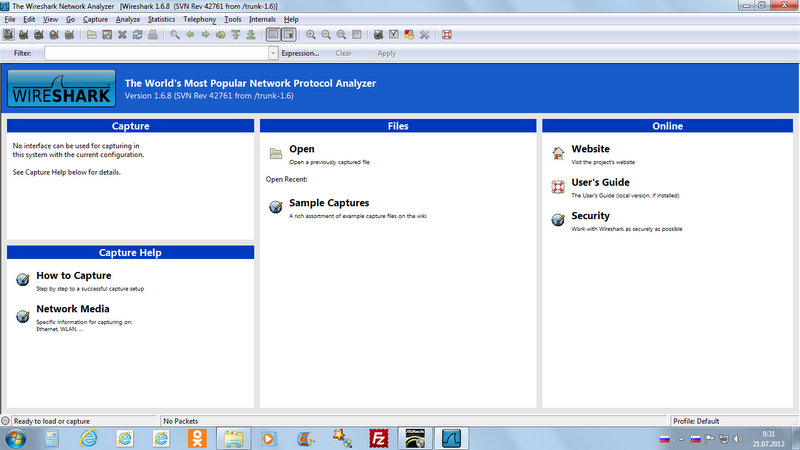Edit capture filters toolbar icon
The image size is (800, 450).
click(378, 35)
